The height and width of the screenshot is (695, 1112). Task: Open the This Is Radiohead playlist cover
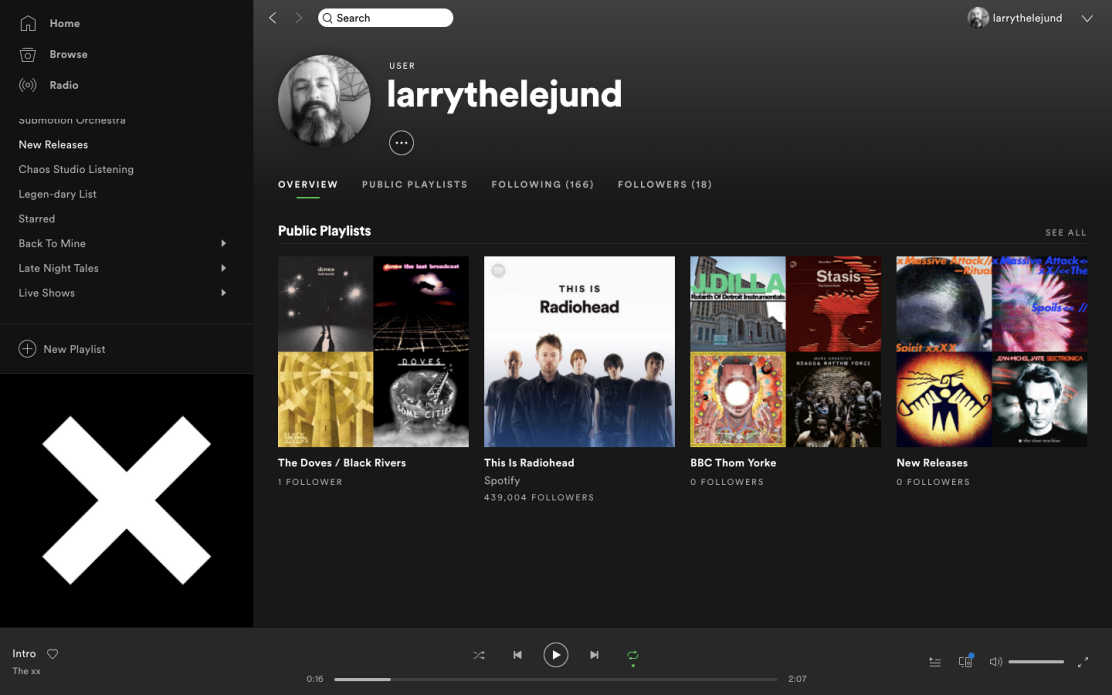(579, 352)
